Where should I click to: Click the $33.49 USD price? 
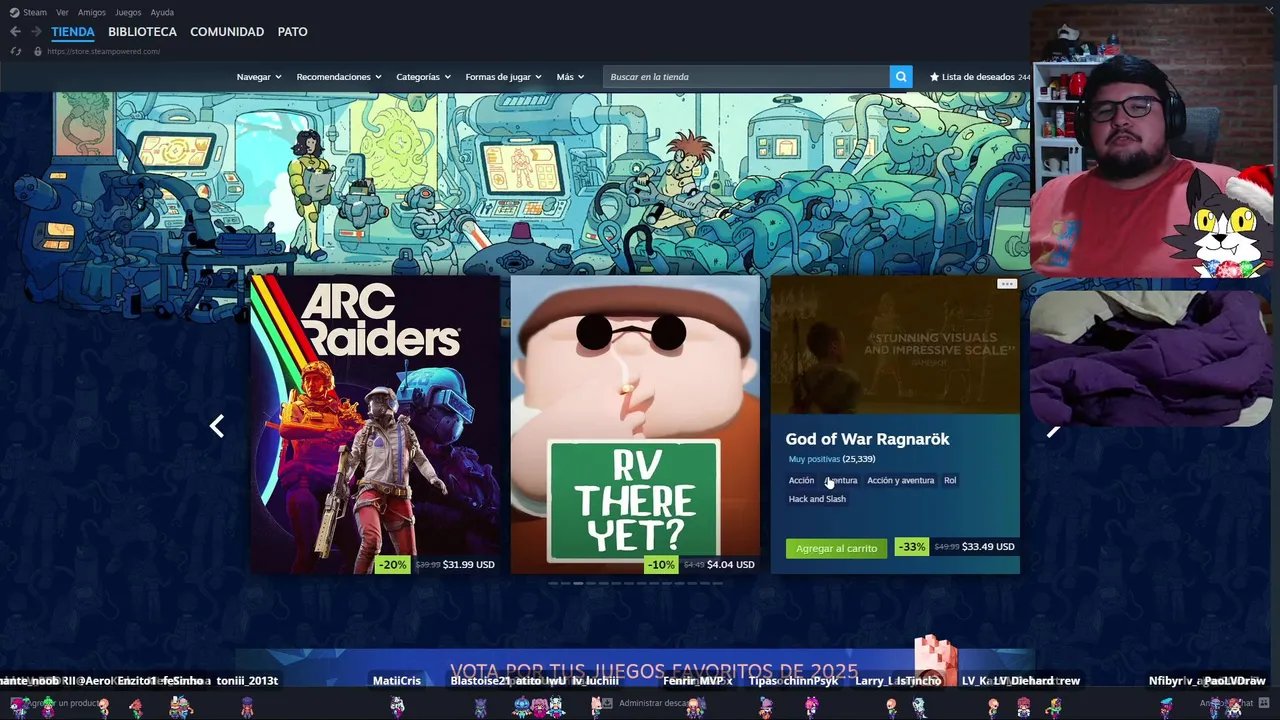[x=988, y=547]
